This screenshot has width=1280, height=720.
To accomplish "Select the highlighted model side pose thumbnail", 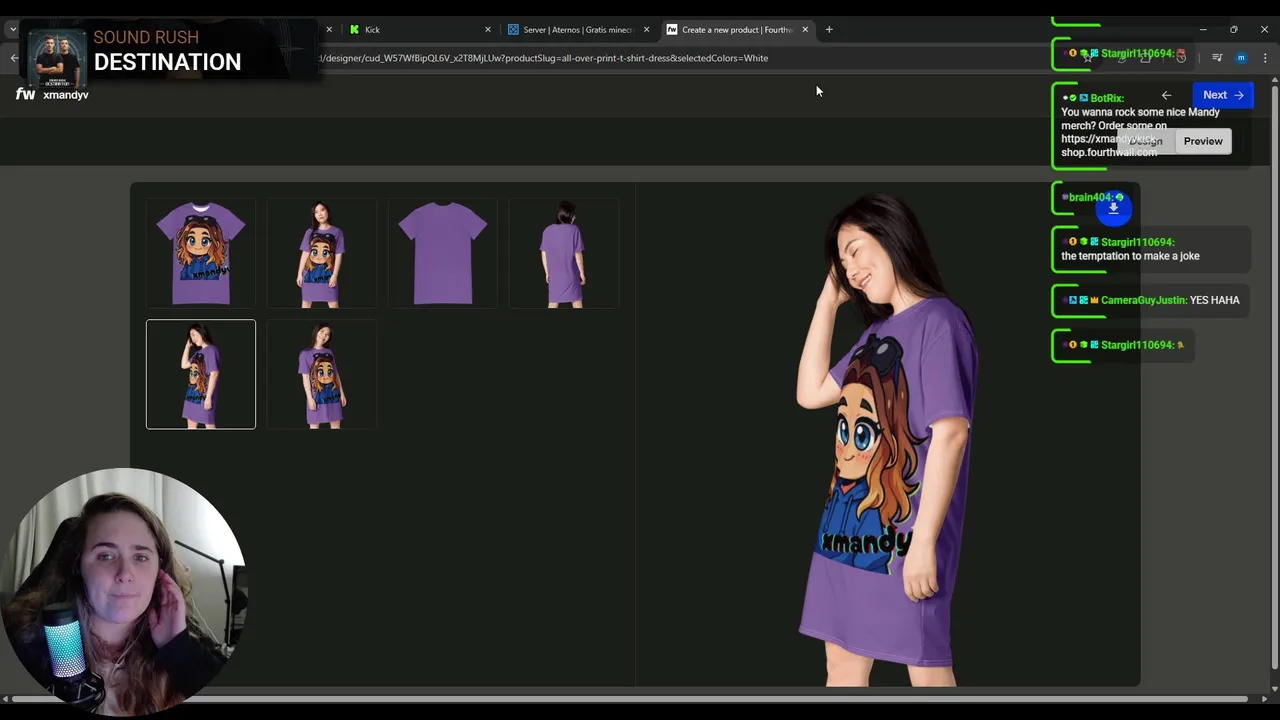I will coord(201,374).
